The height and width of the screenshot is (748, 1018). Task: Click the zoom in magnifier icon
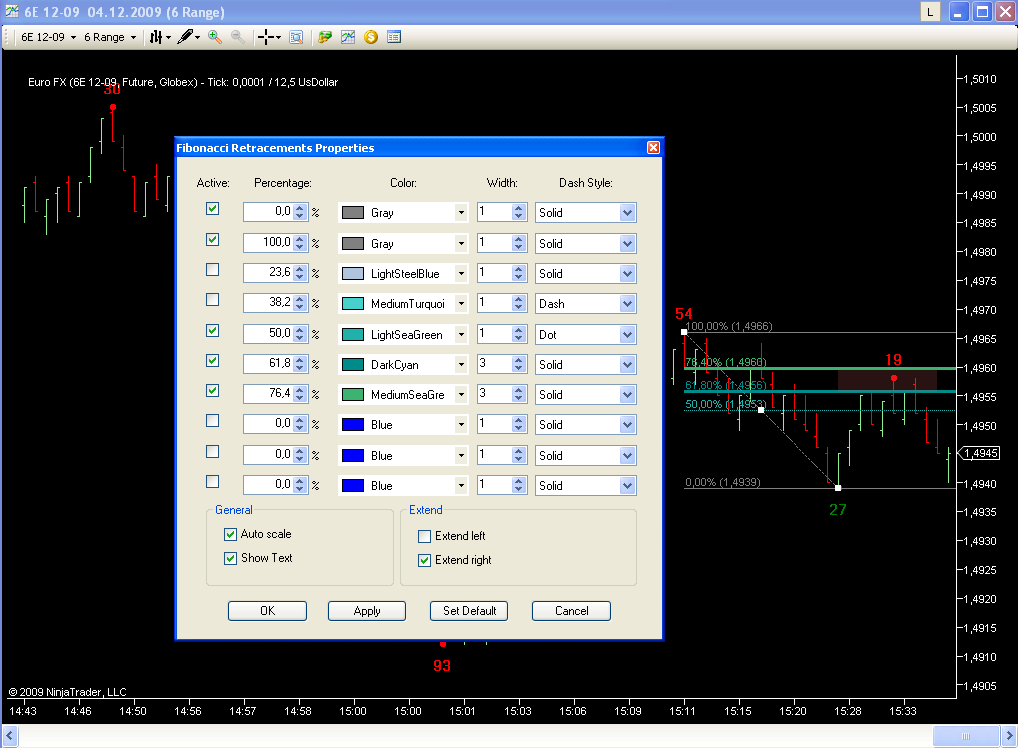click(215, 37)
